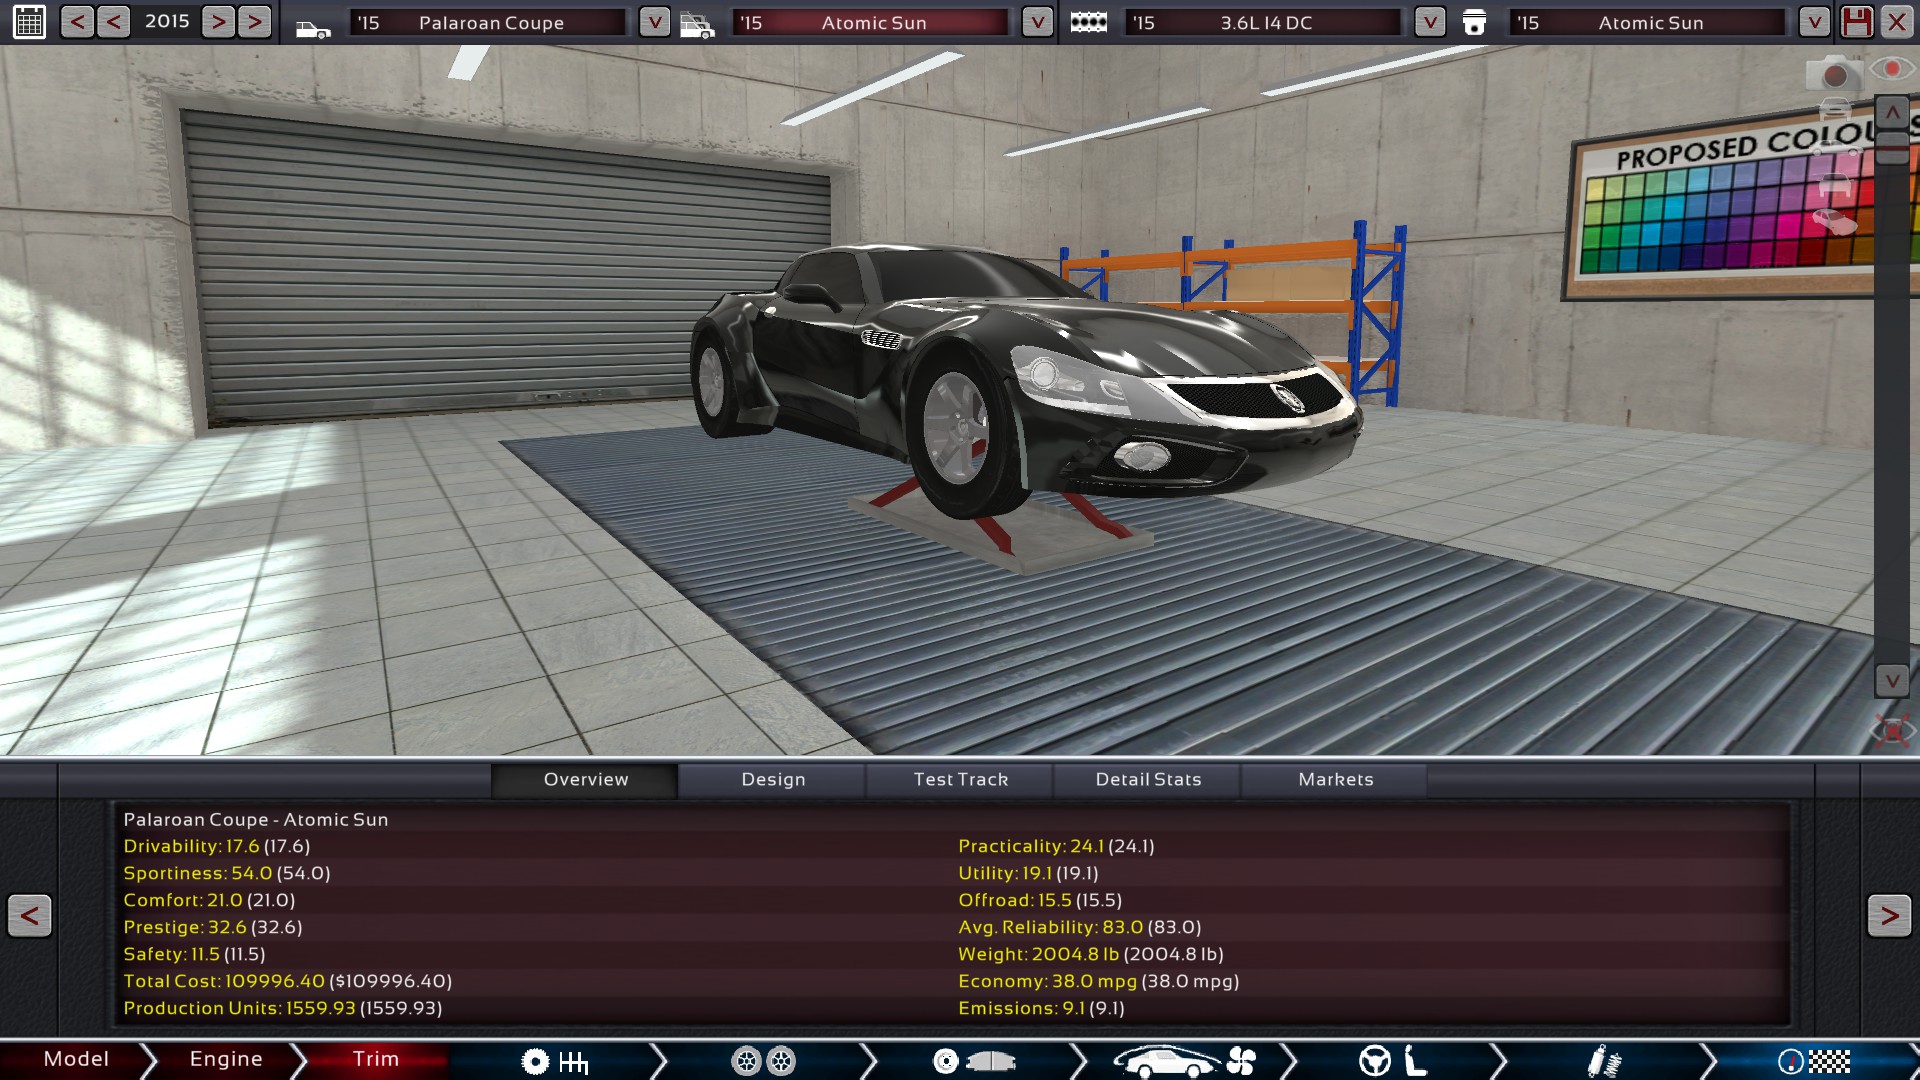1920x1080 pixels.
Task: Save the design with the floppy disk icon
Action: [1857, 22]
